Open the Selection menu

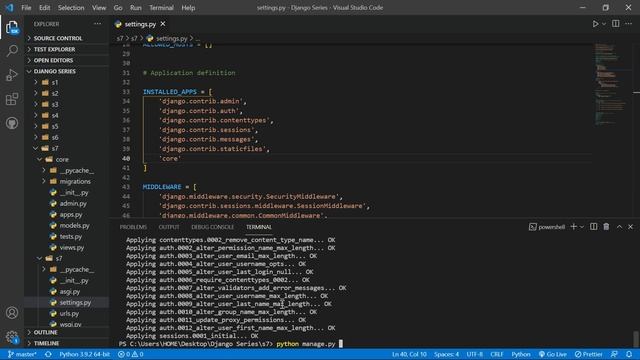pos(71,8)
